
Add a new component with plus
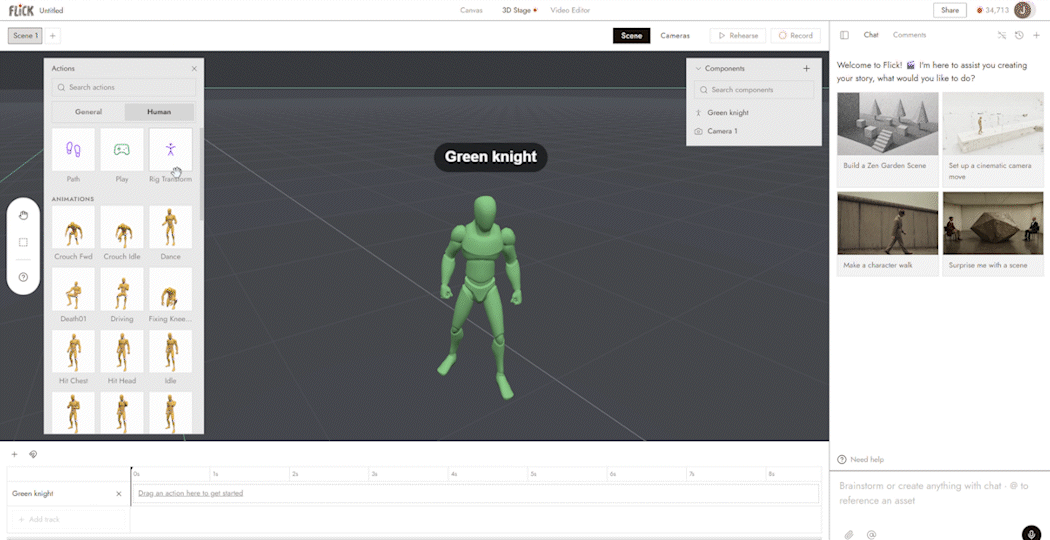(806, 68)
